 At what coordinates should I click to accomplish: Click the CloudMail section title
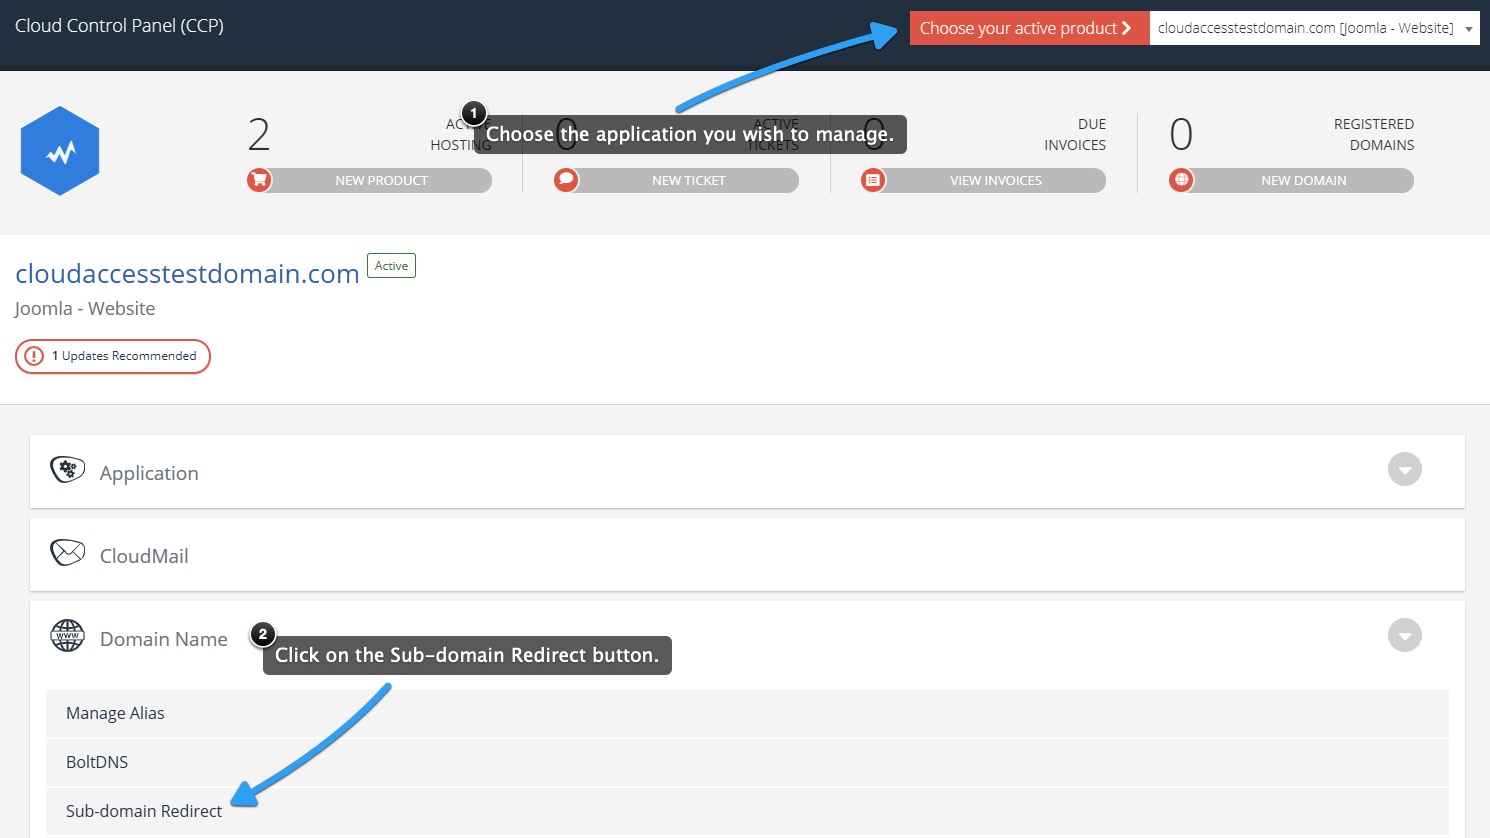pos(144,556)
